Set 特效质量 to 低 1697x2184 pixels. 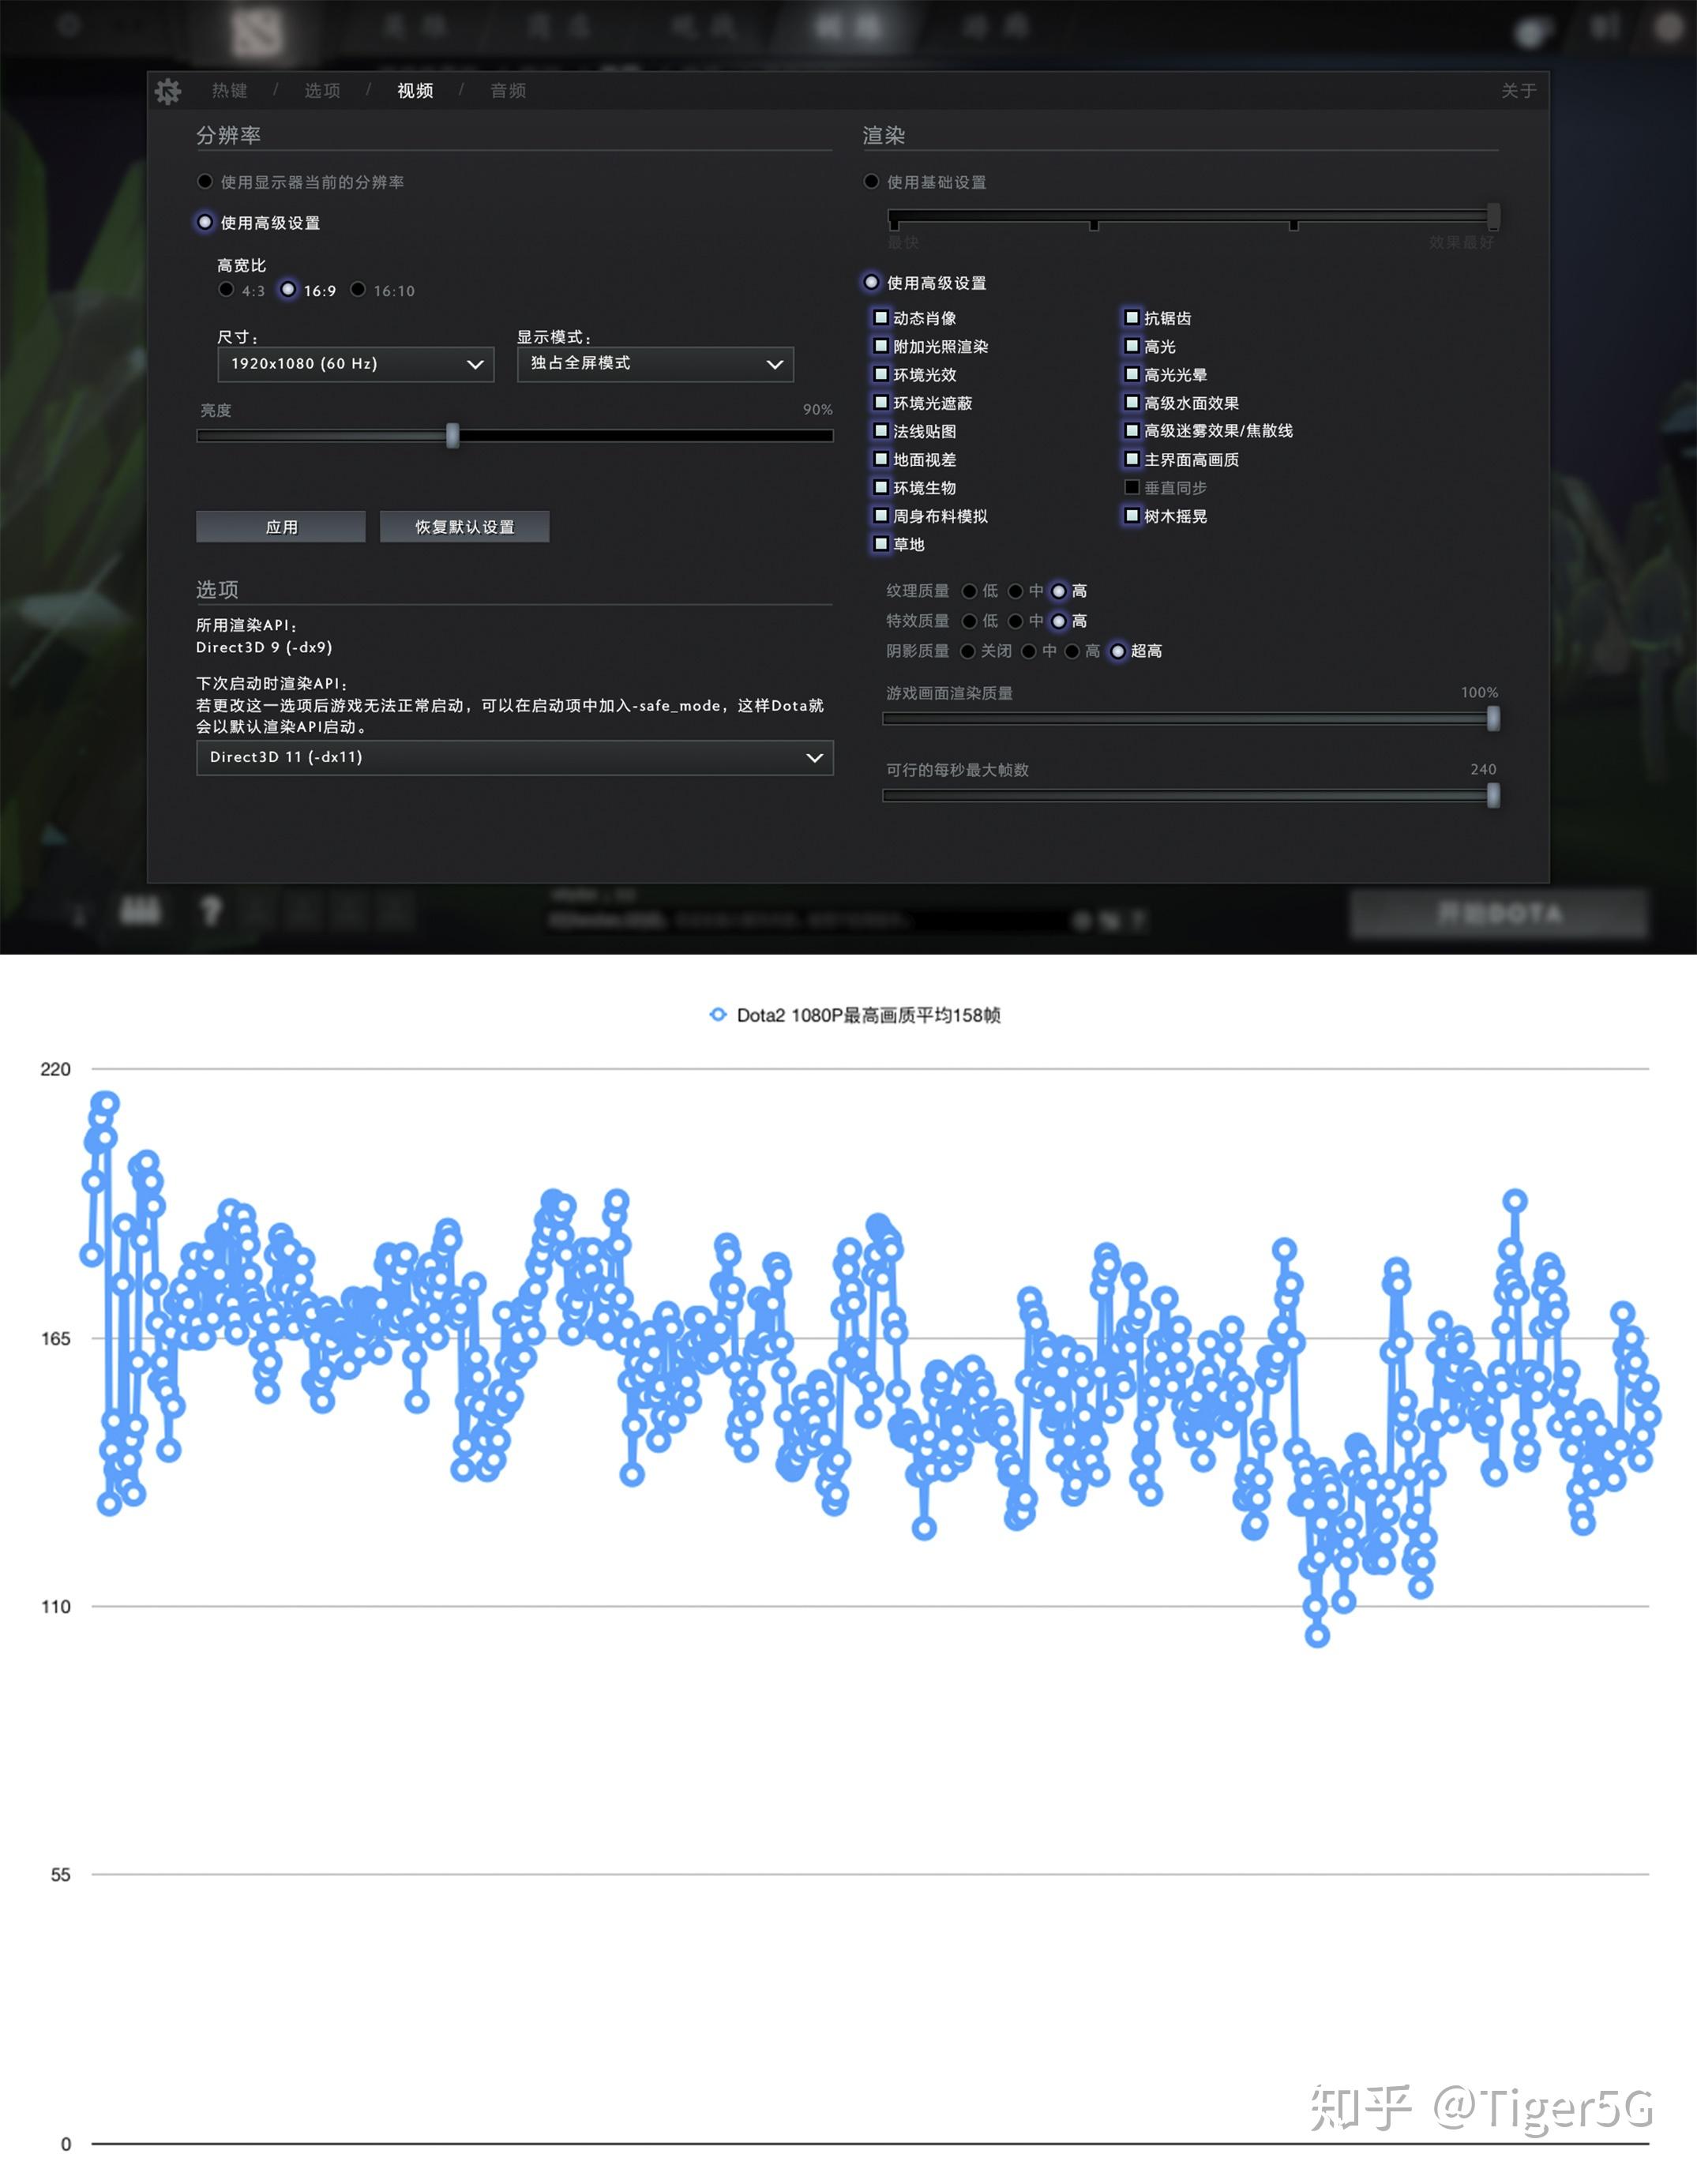coord(969,621)
